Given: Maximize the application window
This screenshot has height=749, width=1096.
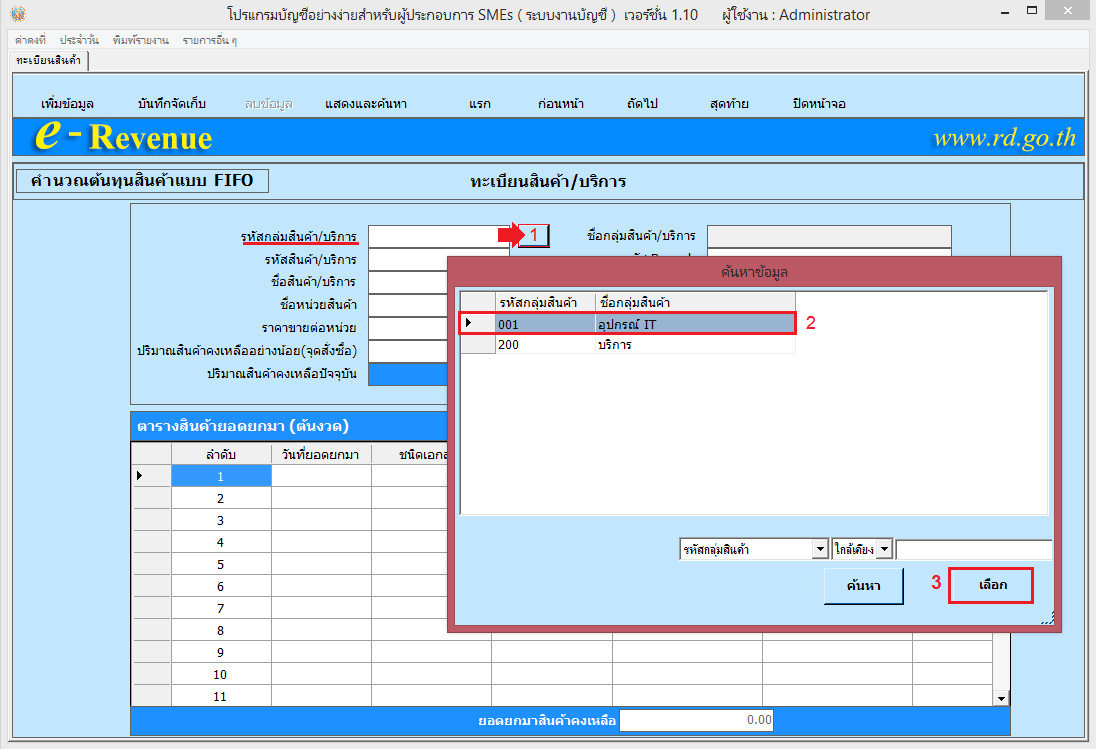Looking at the screenshot, I should pyautogui.click(x=1032, y=10).
